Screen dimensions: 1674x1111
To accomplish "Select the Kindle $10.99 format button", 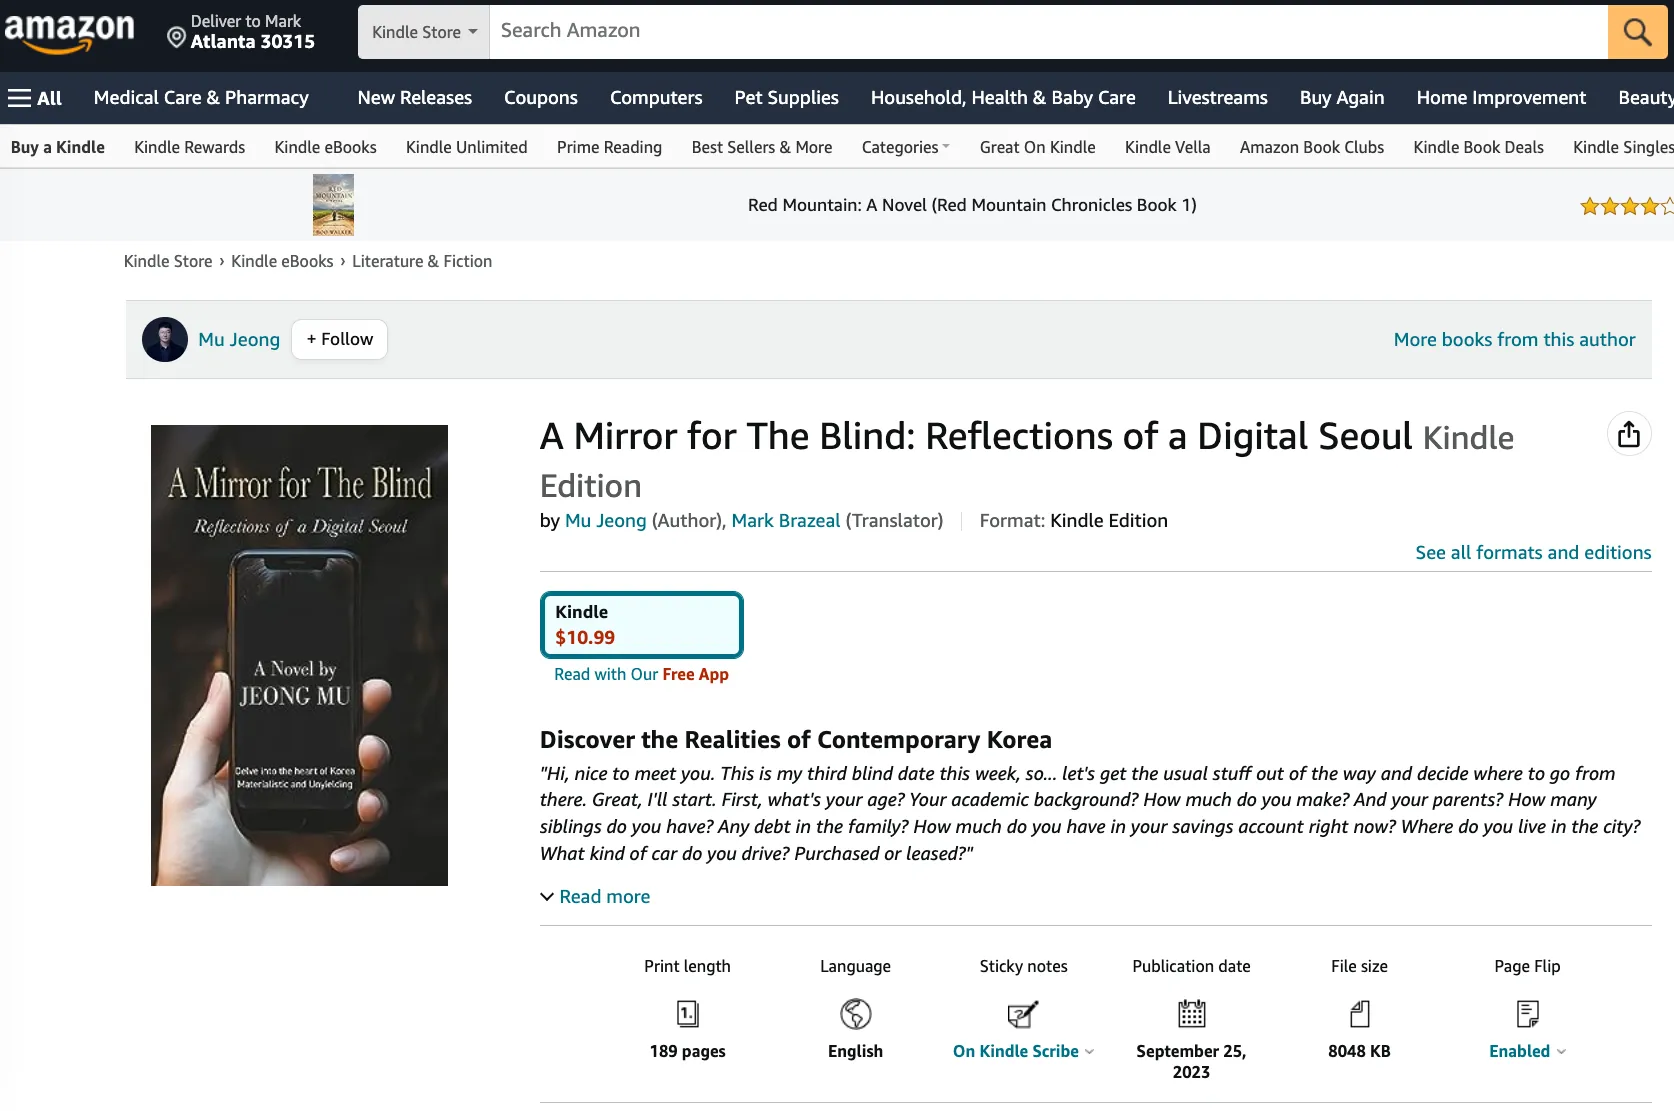I will [x=642, y=625].
